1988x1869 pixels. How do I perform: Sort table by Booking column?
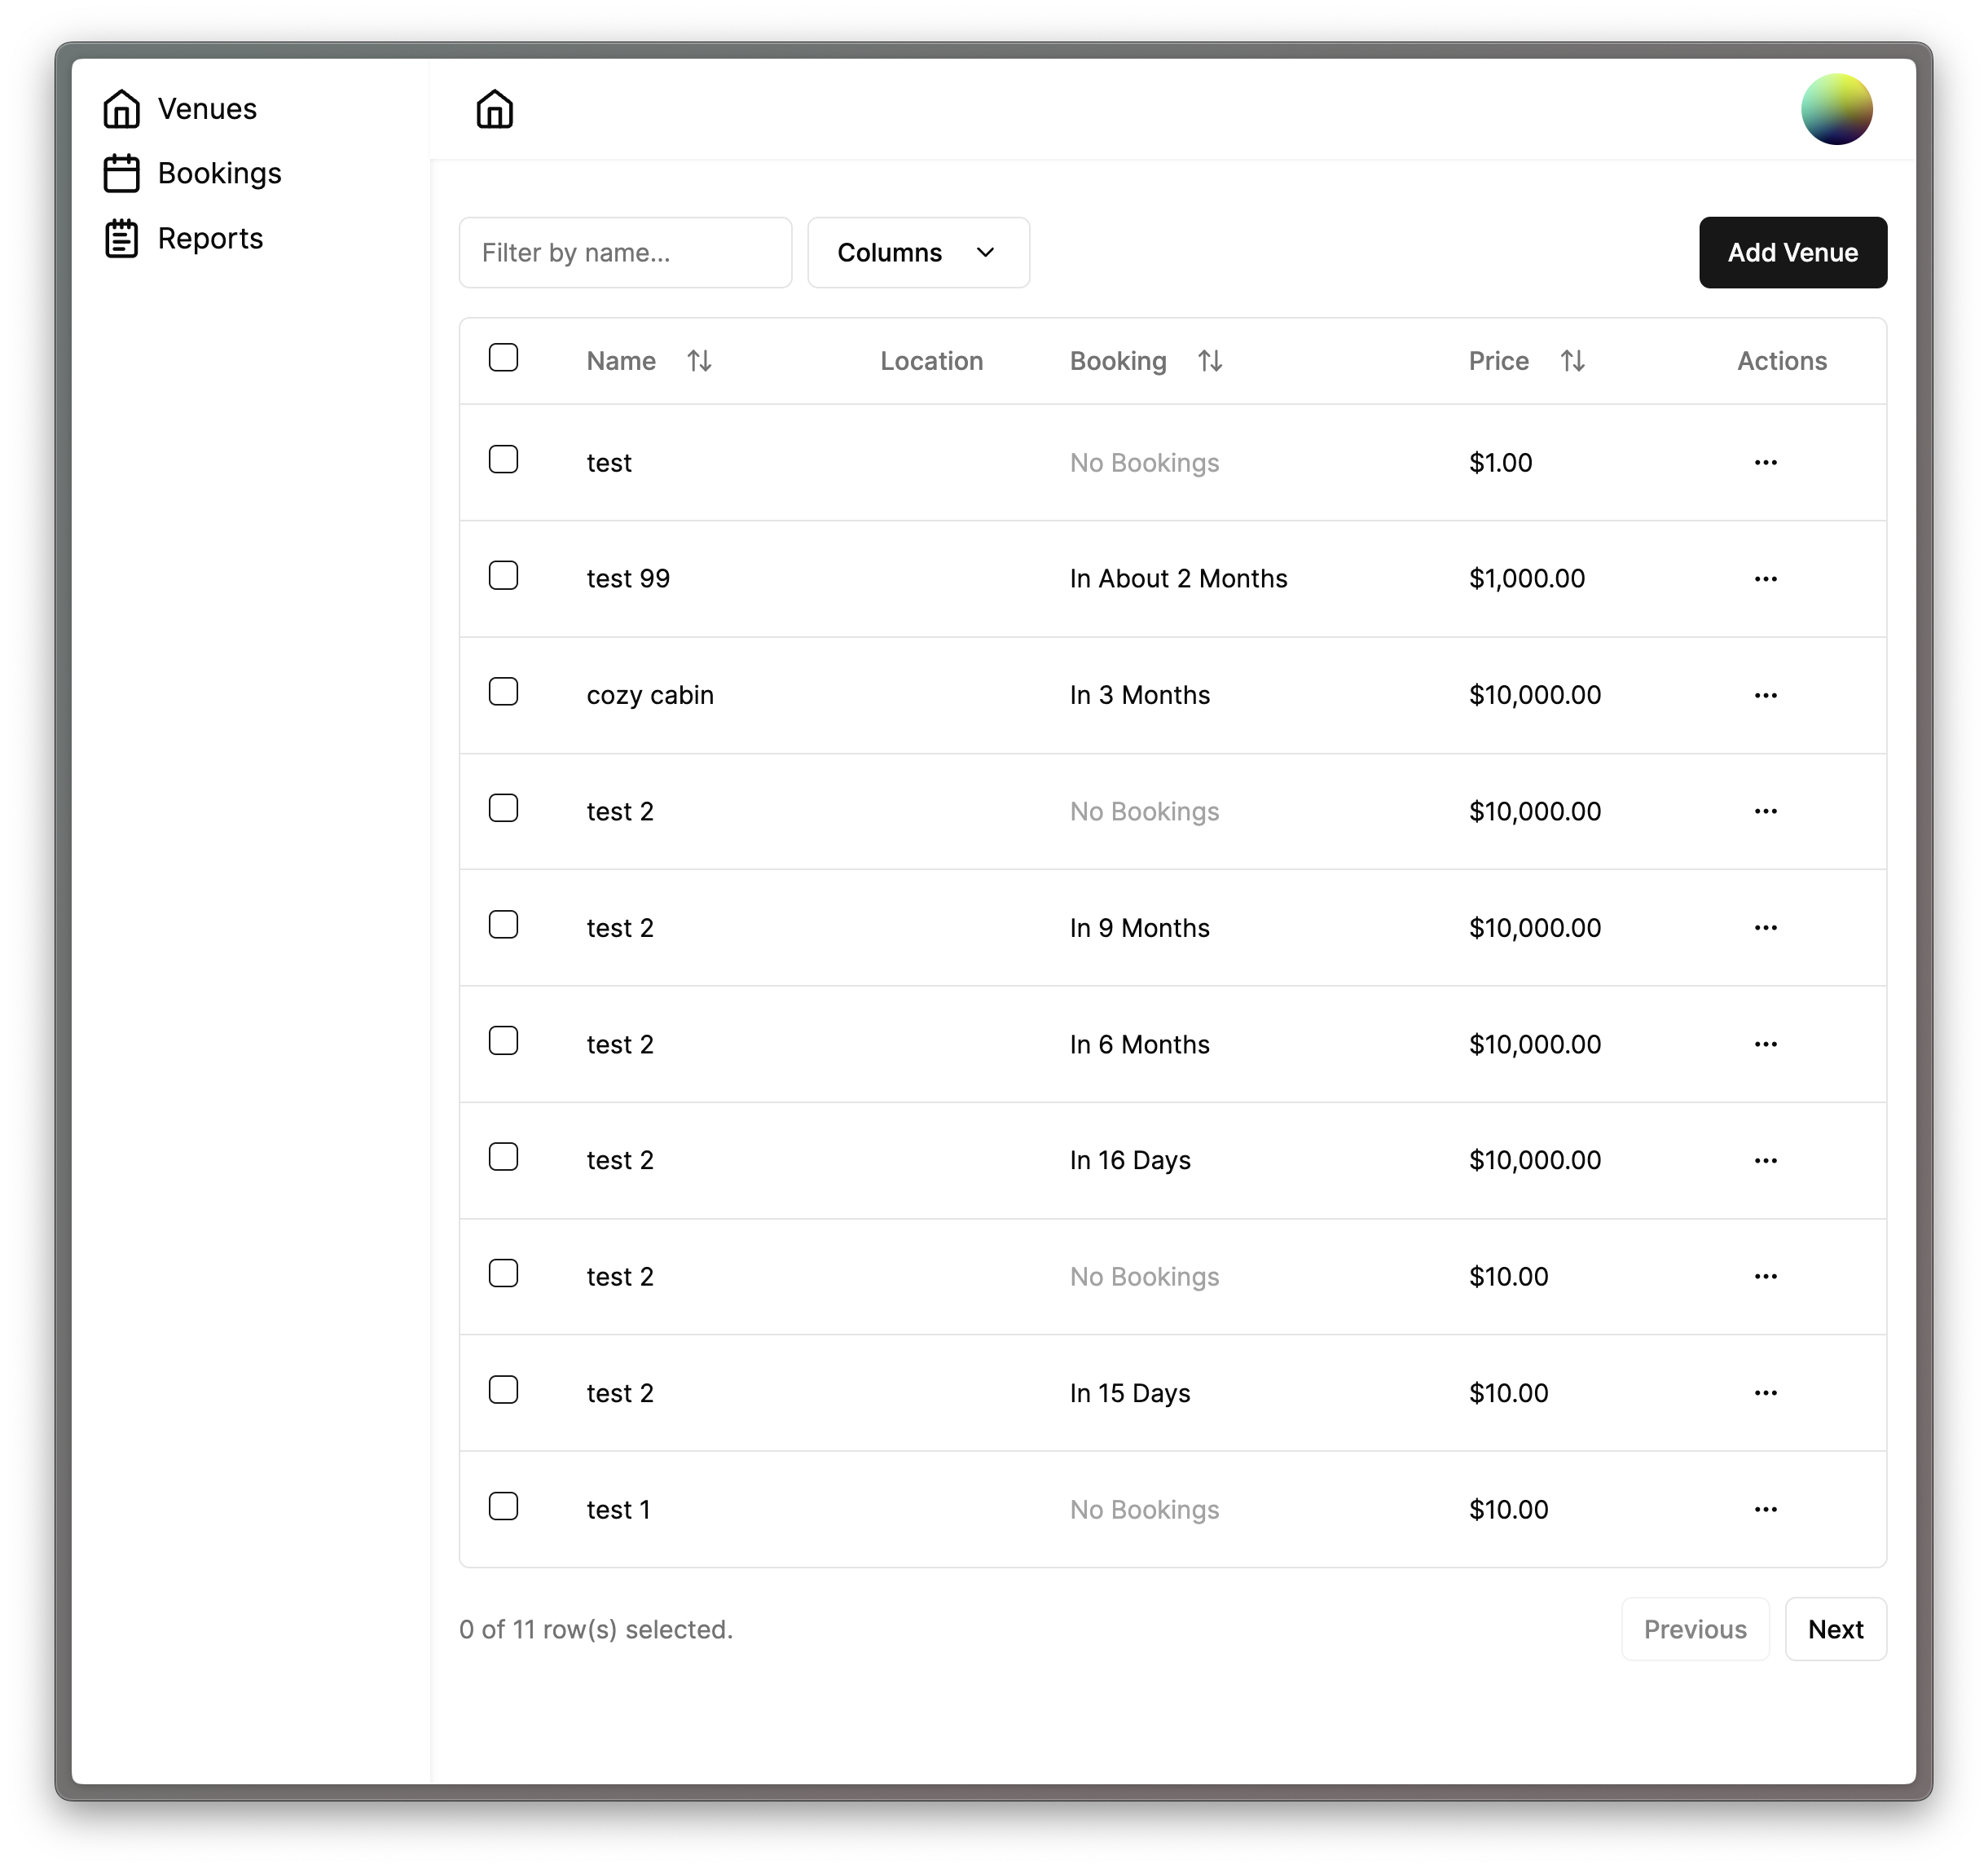1146,361
